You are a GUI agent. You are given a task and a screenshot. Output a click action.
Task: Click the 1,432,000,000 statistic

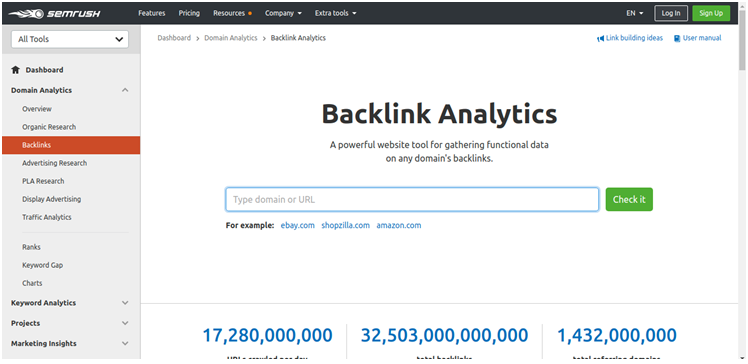pyautogui.click(x=617, y=335)
